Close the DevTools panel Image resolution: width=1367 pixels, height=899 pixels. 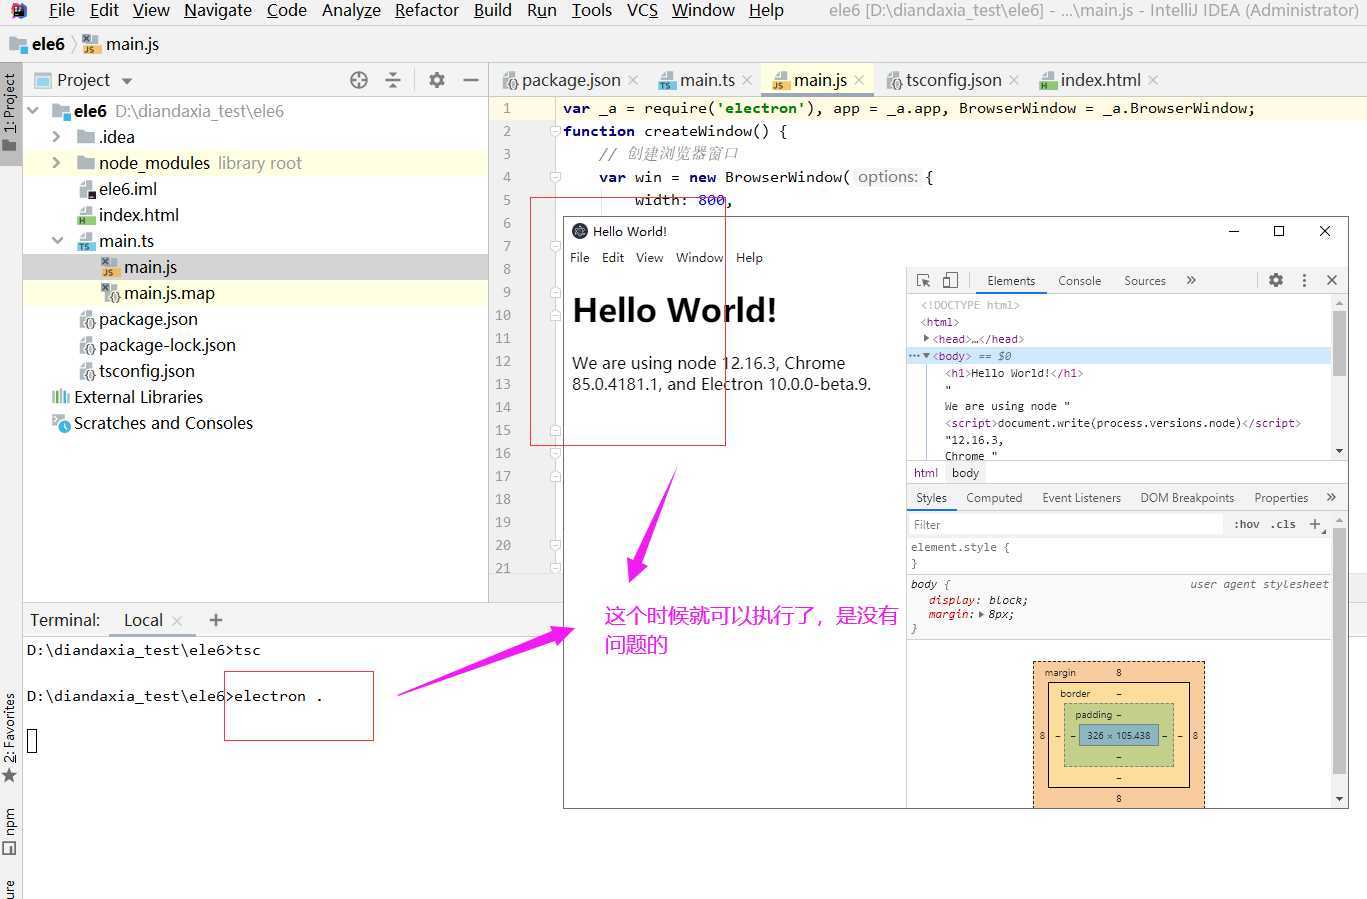1332,280
